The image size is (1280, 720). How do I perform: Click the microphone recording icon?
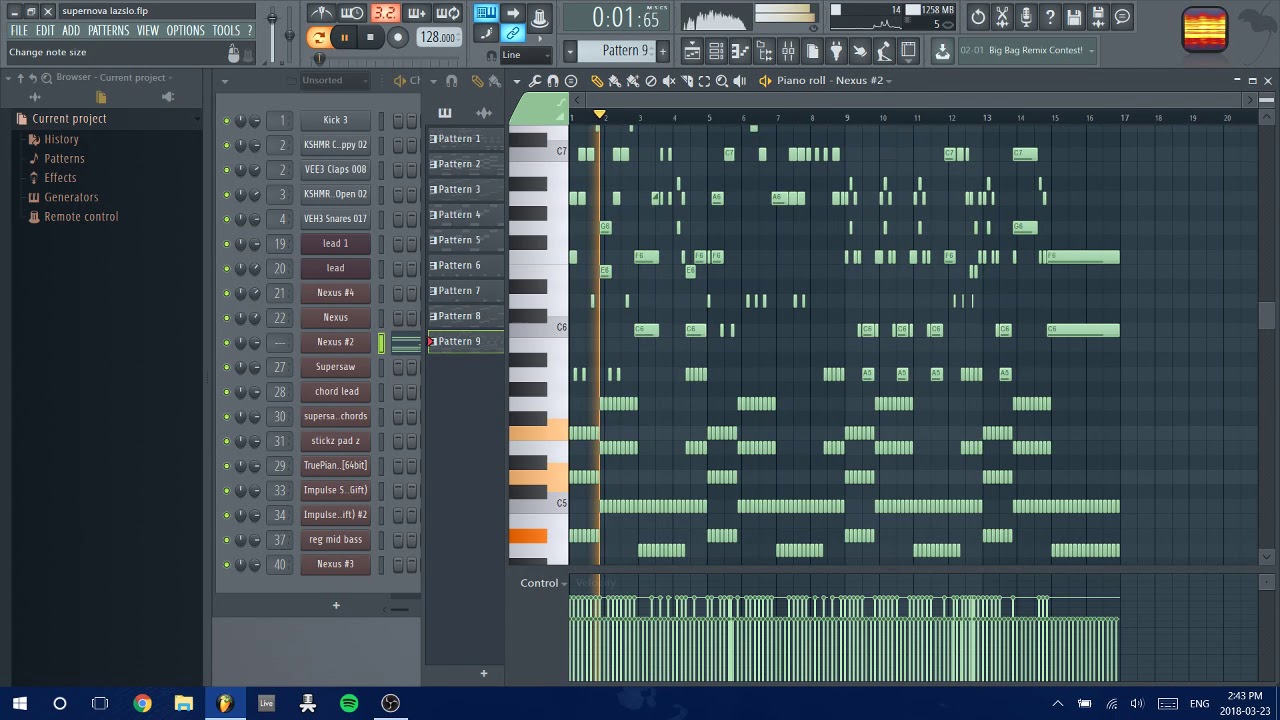pos(1026,17)
